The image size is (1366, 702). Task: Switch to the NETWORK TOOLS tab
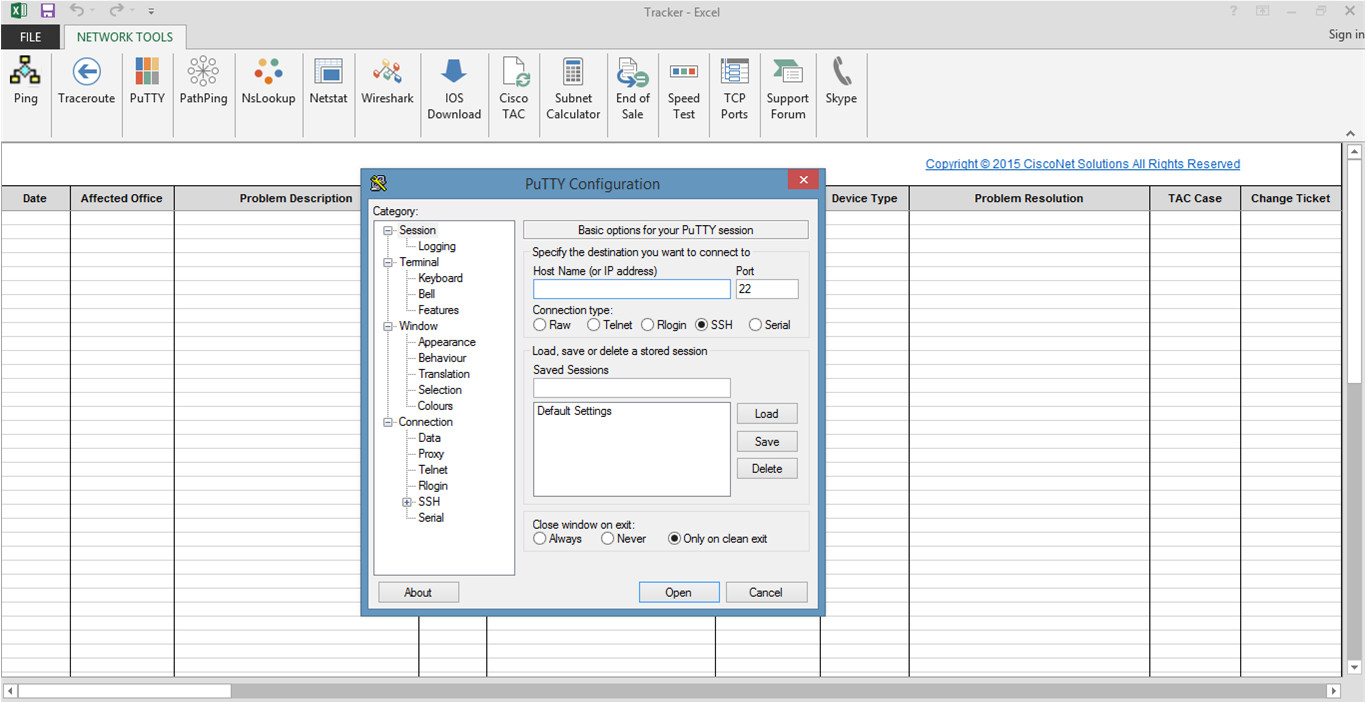click(125, 37)
